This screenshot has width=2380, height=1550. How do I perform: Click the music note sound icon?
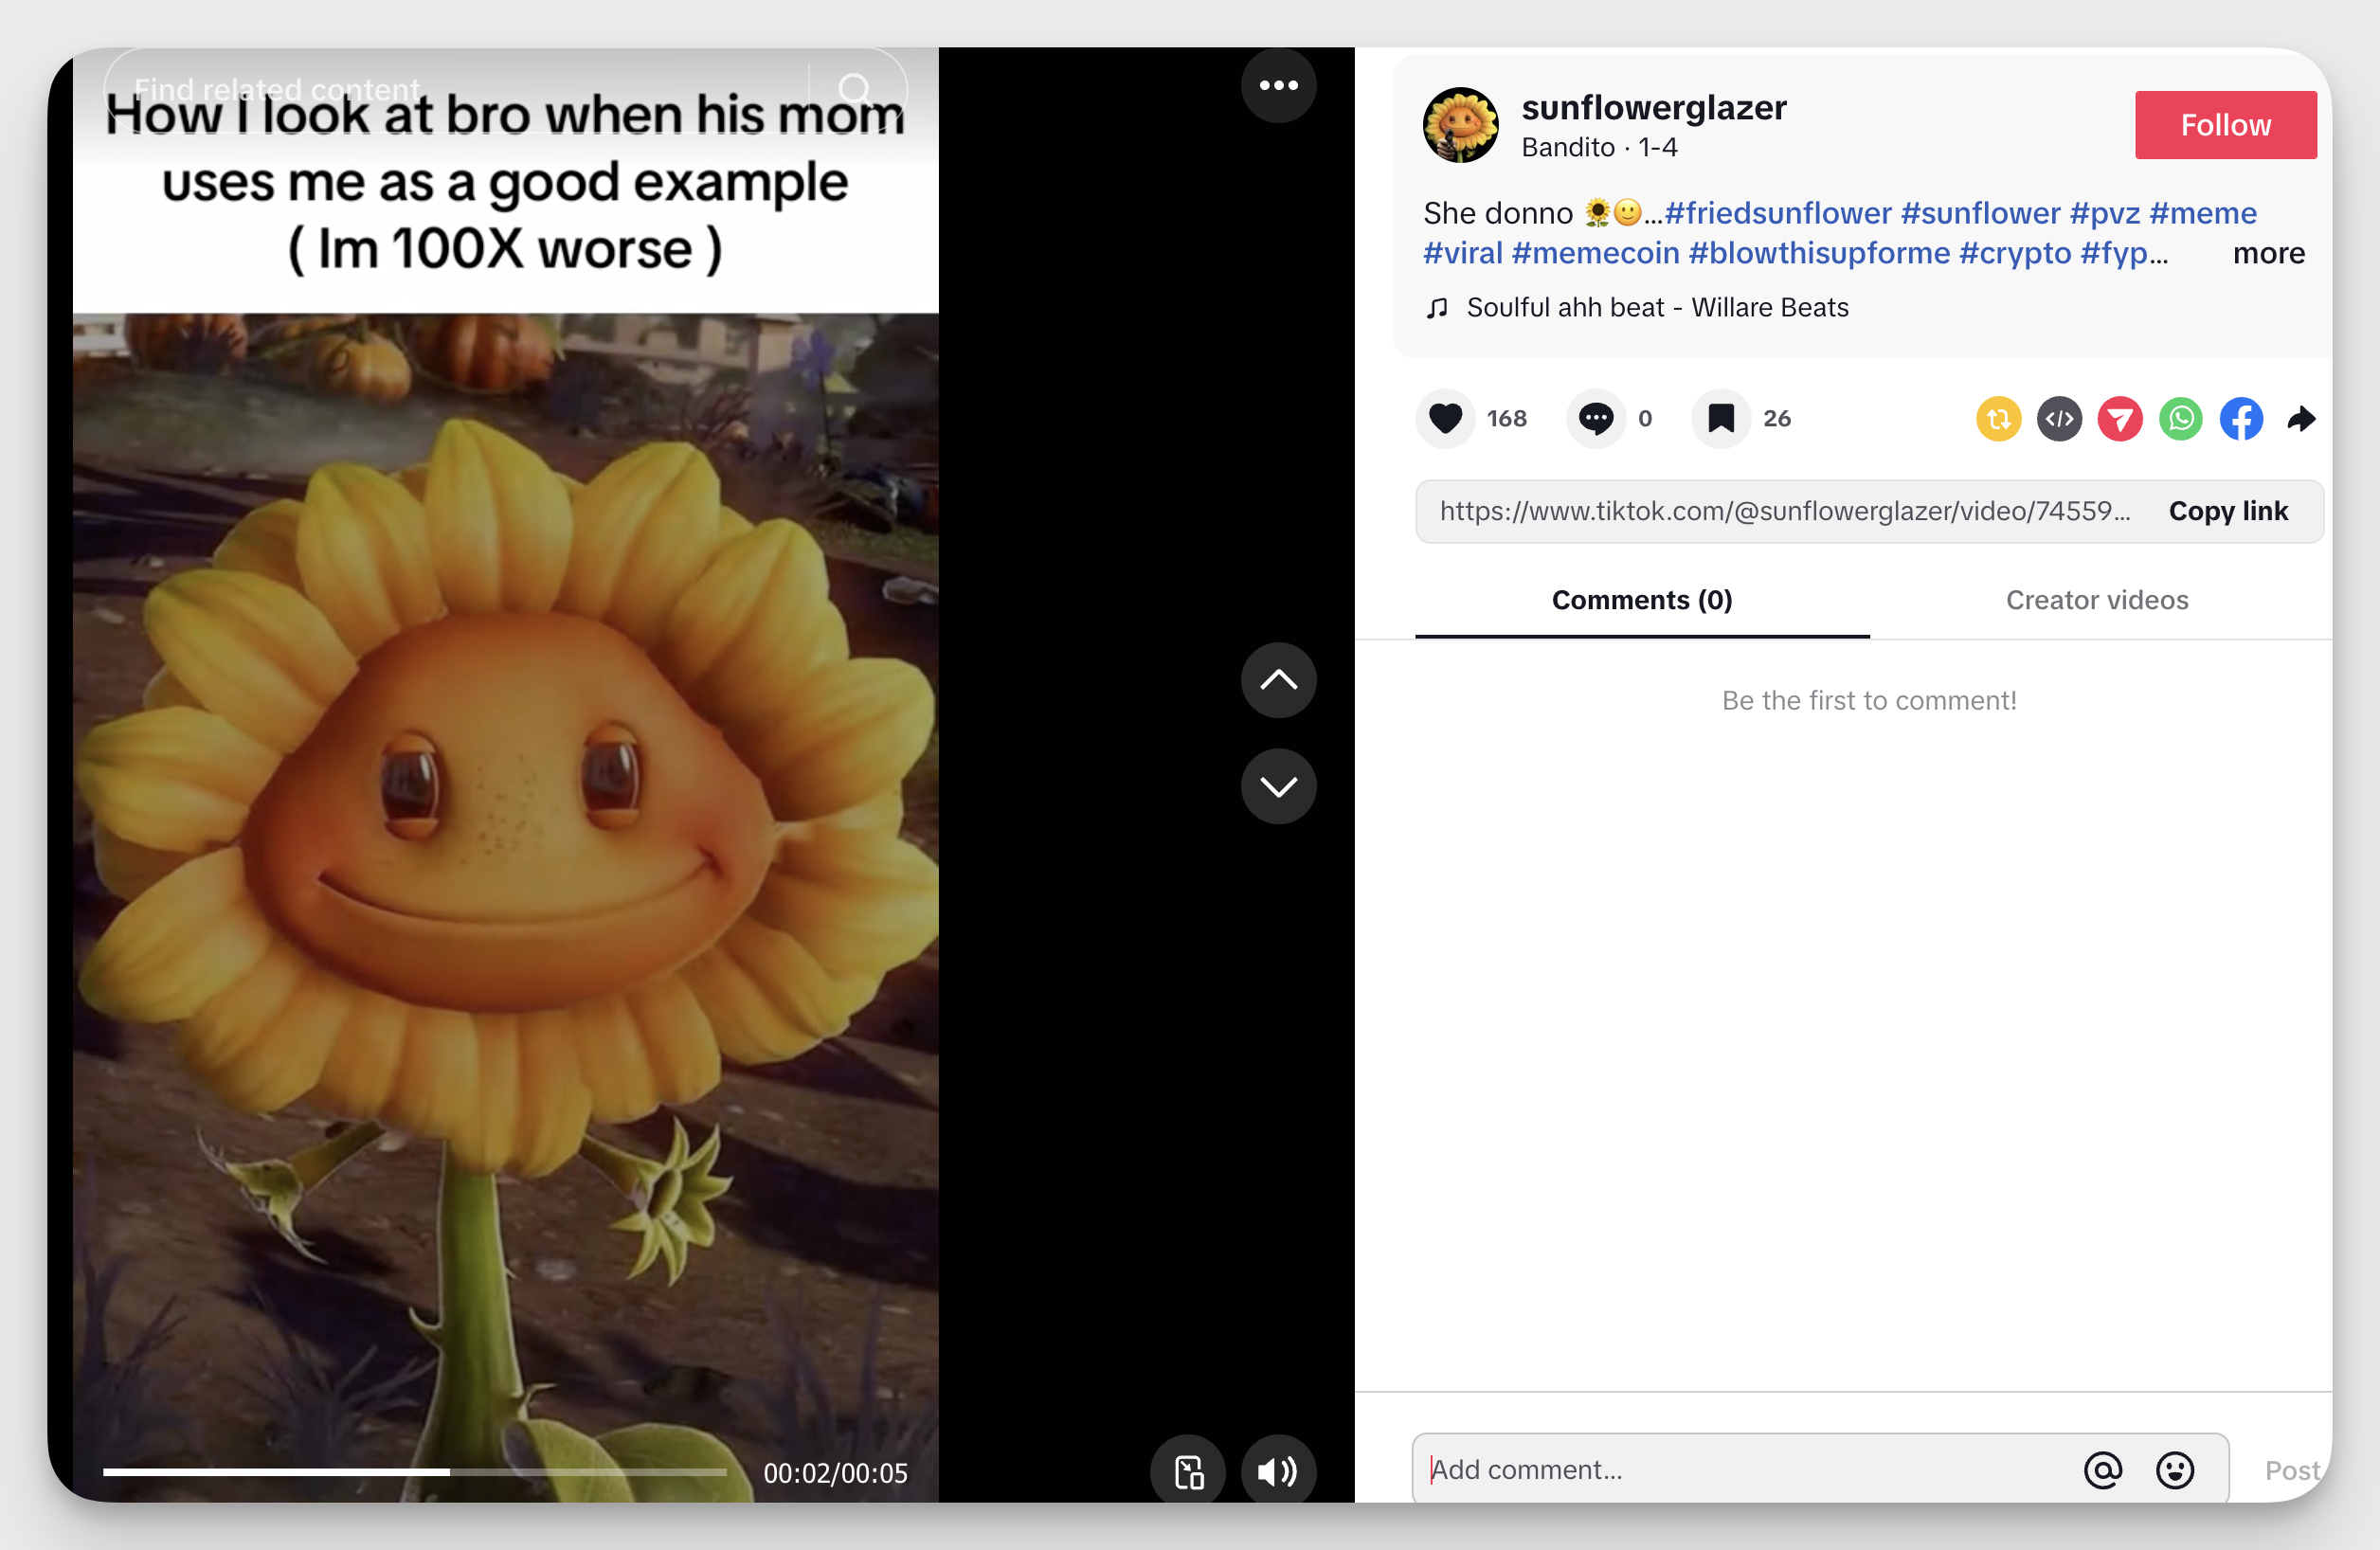[1437, 308]
